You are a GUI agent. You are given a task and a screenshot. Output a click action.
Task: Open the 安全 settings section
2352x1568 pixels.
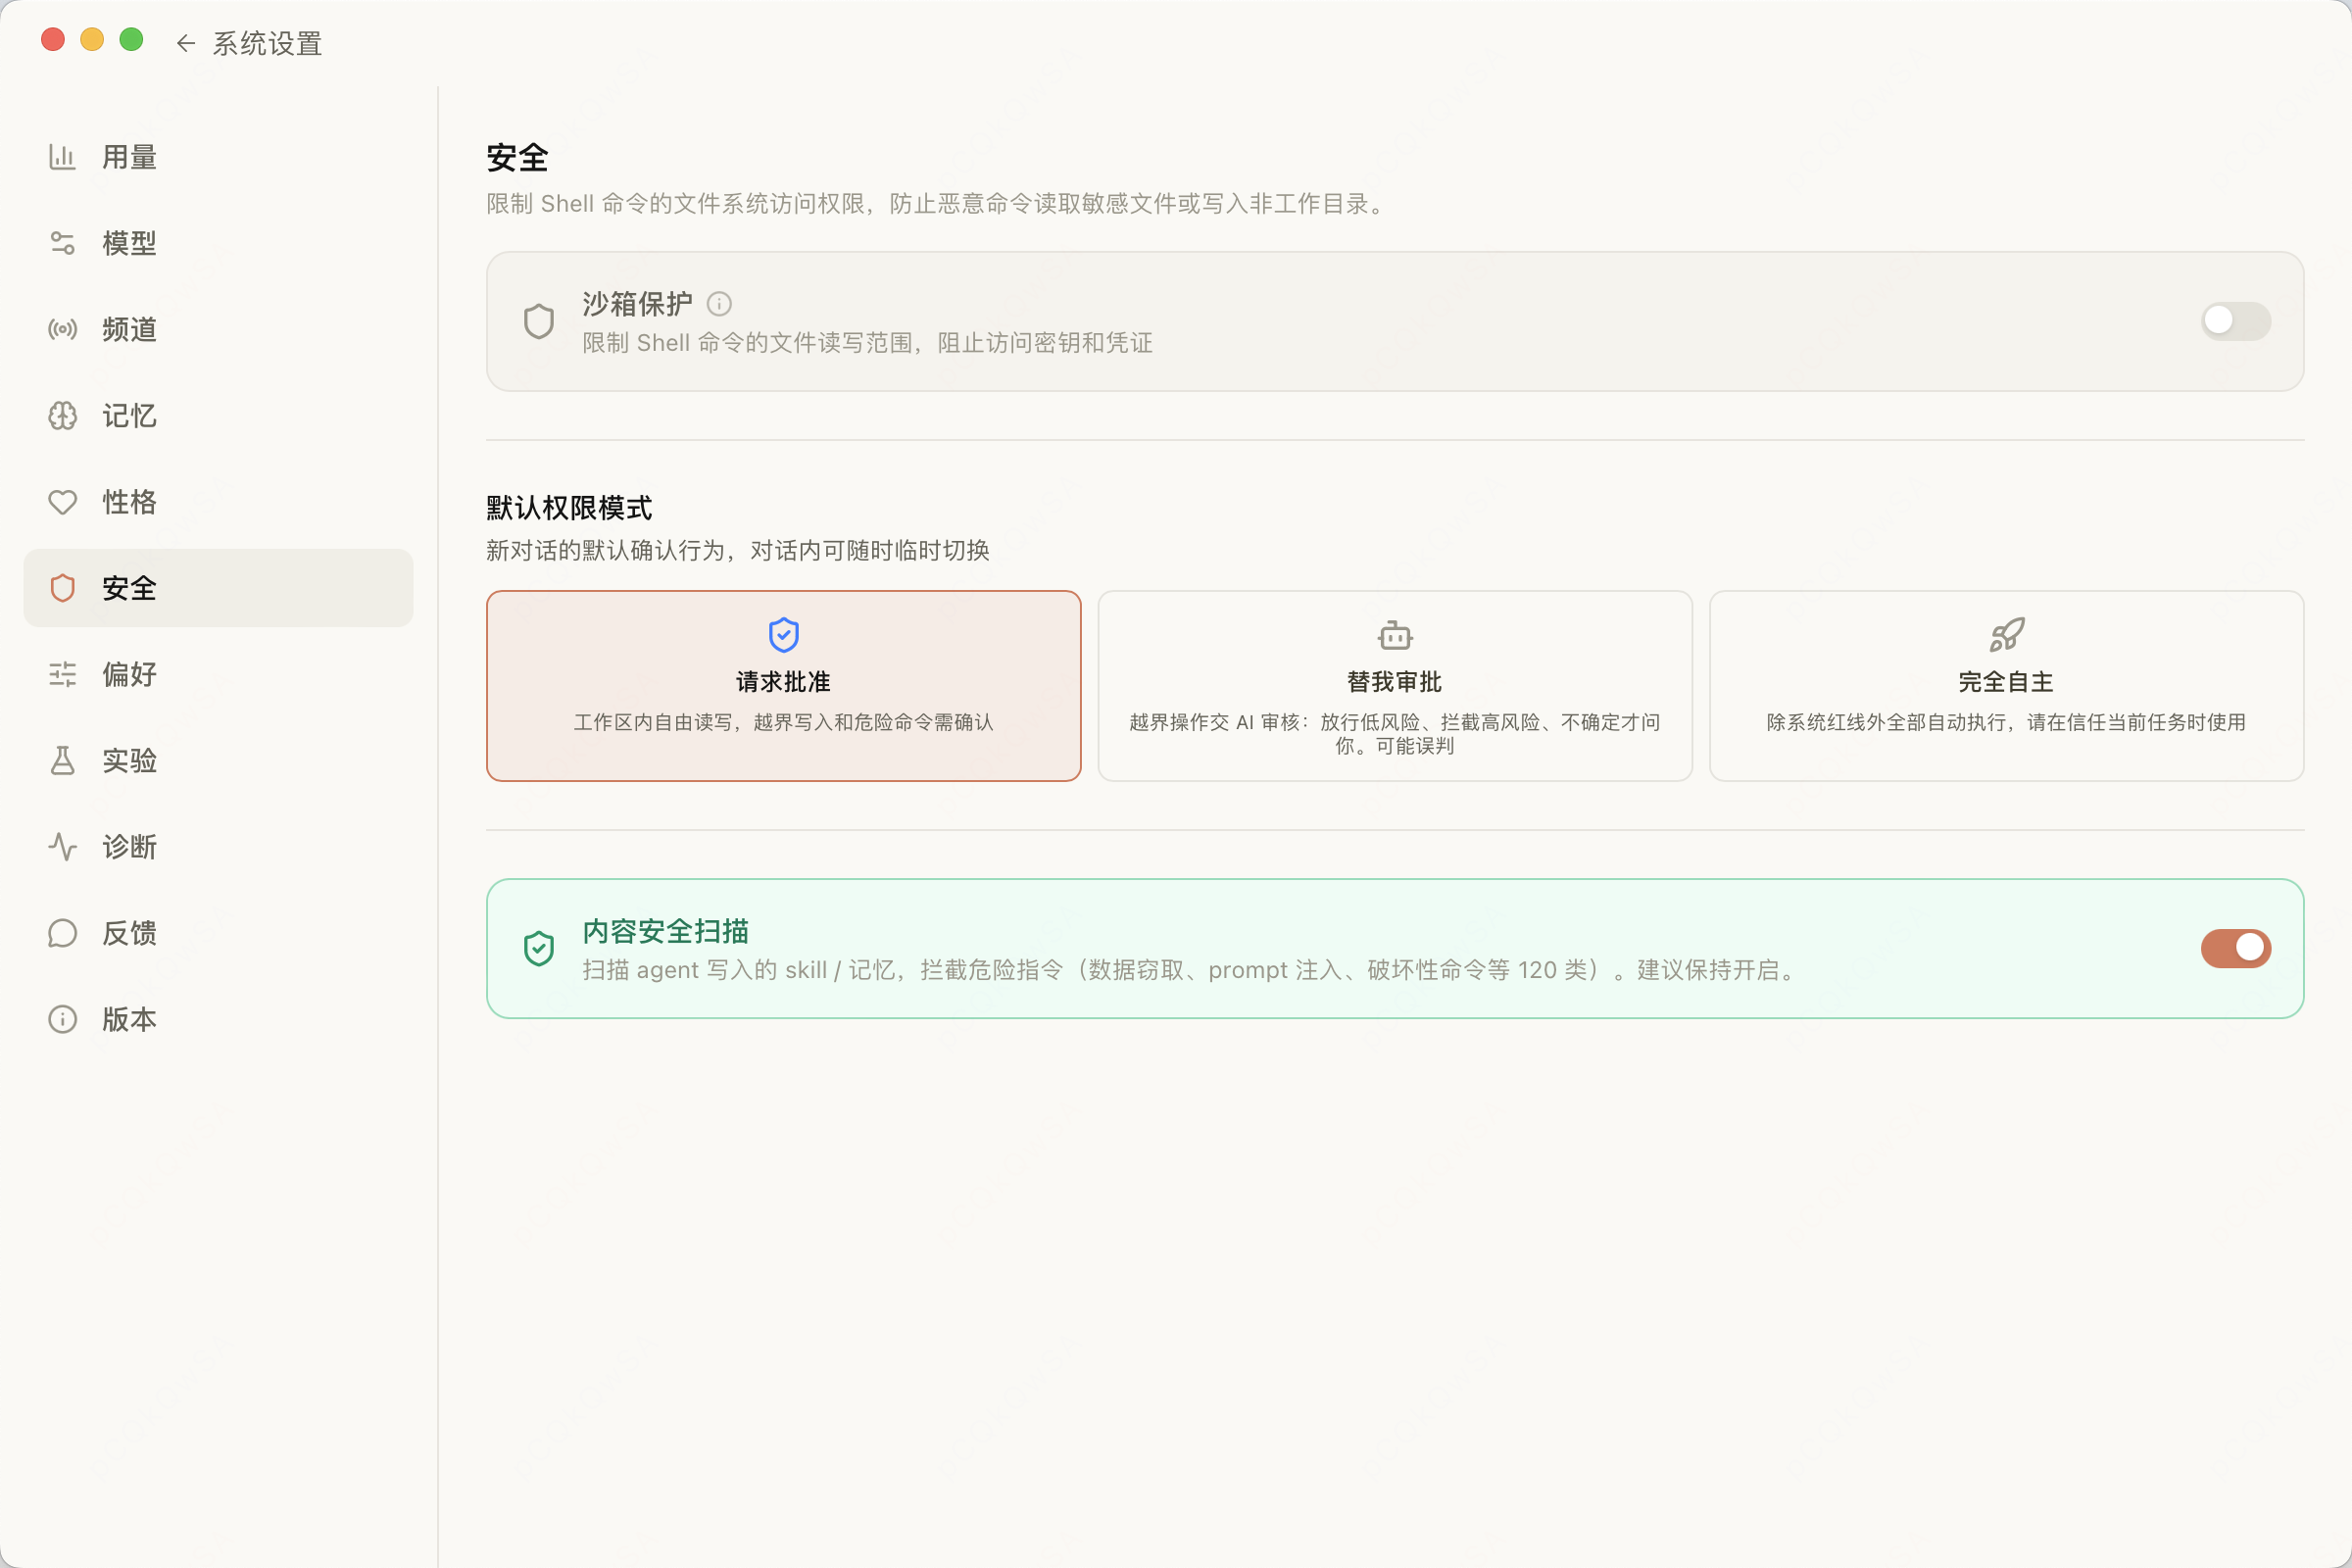click(x=218, y=588)
